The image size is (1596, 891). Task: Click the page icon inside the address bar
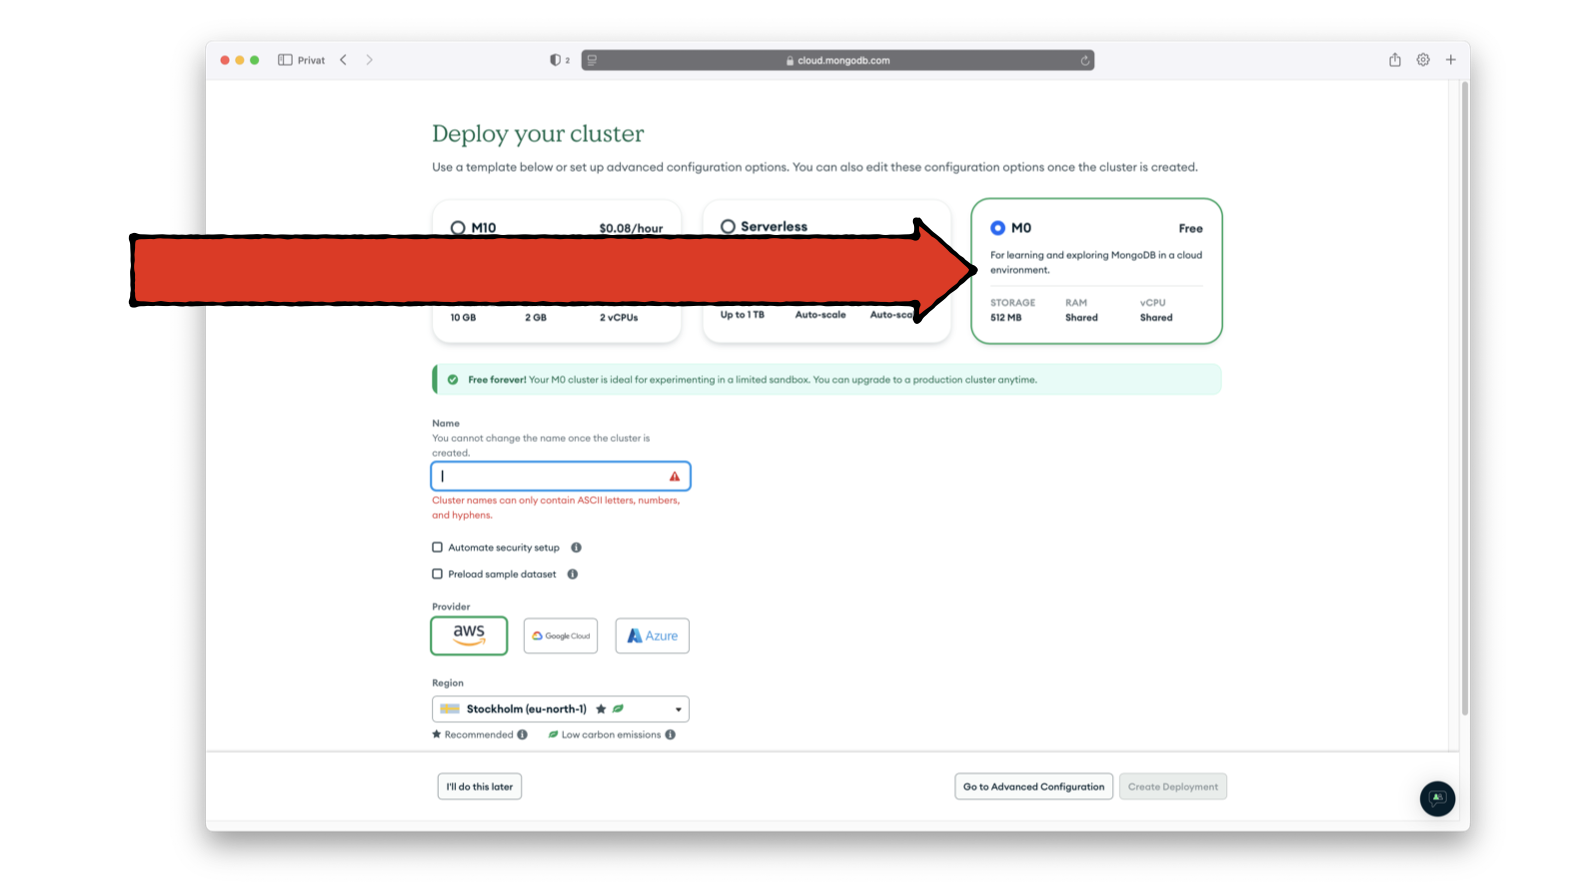pos(592,60)
